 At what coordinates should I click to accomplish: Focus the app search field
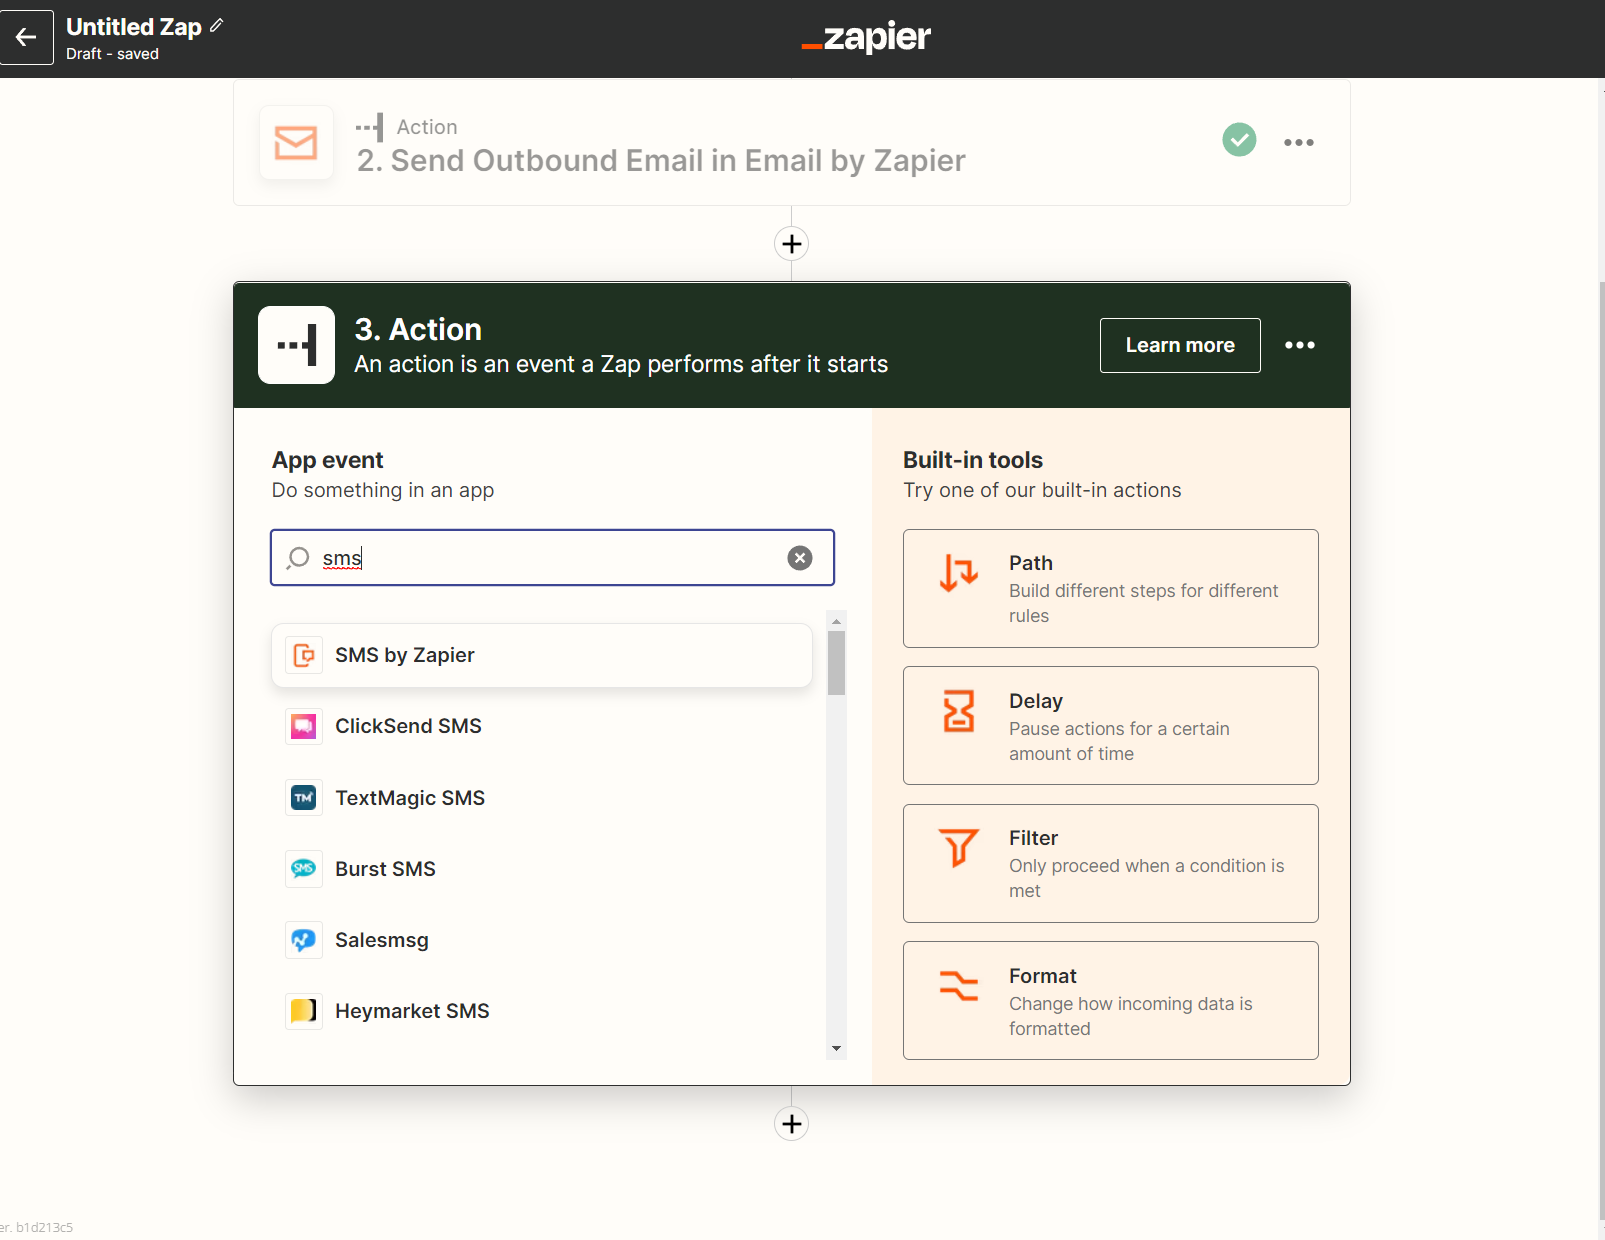coord(552,558)
